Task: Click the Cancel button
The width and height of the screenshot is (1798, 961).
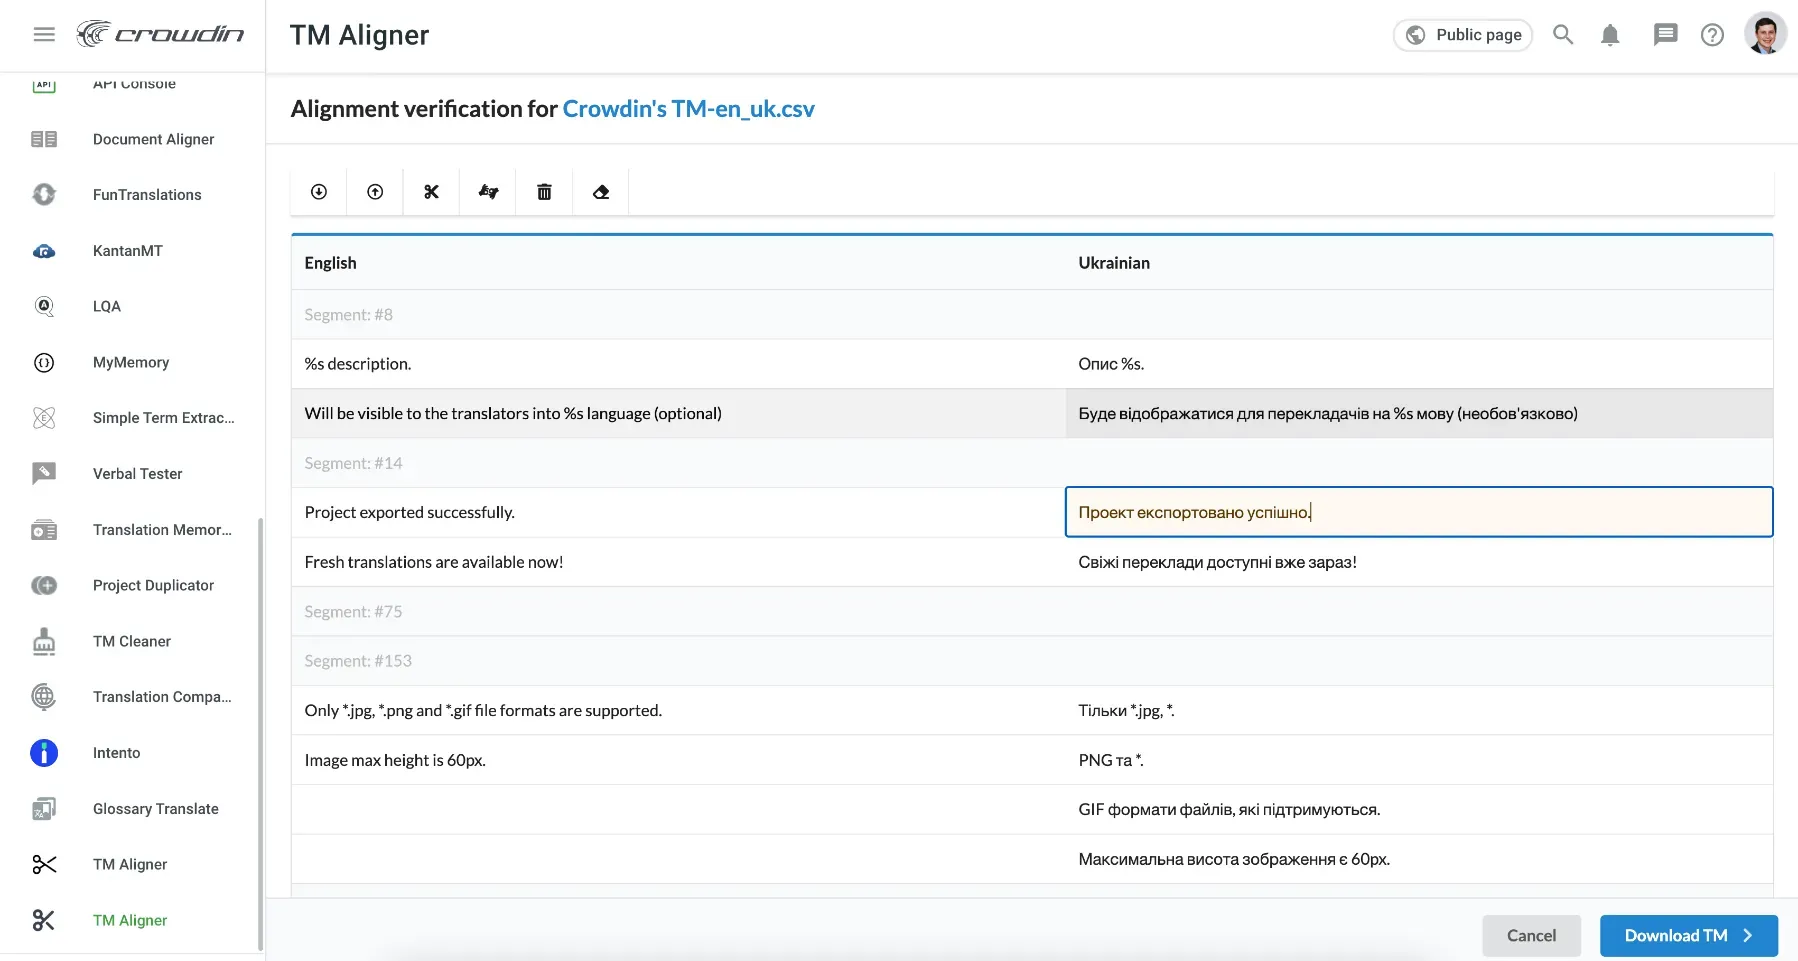Action: point(1531,935)
